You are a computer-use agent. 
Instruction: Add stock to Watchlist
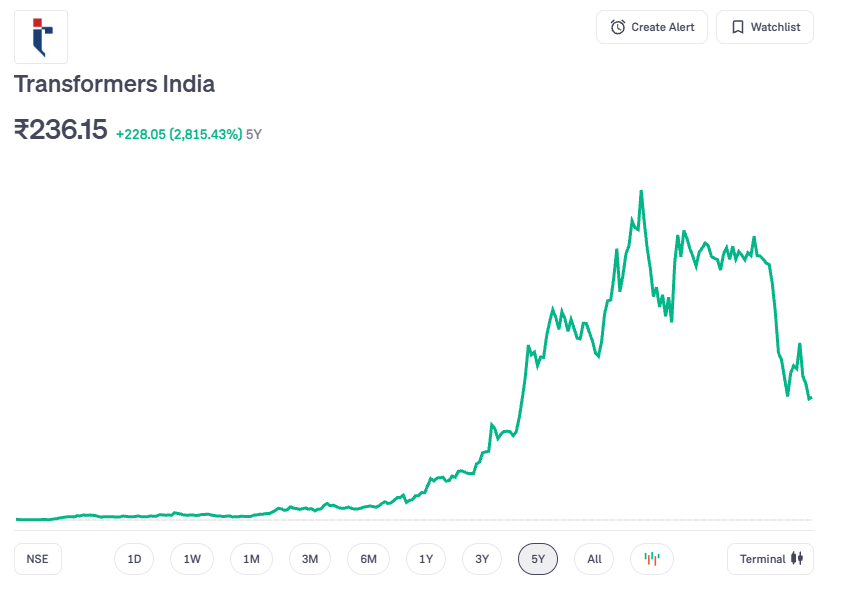(x=765, y=27)
